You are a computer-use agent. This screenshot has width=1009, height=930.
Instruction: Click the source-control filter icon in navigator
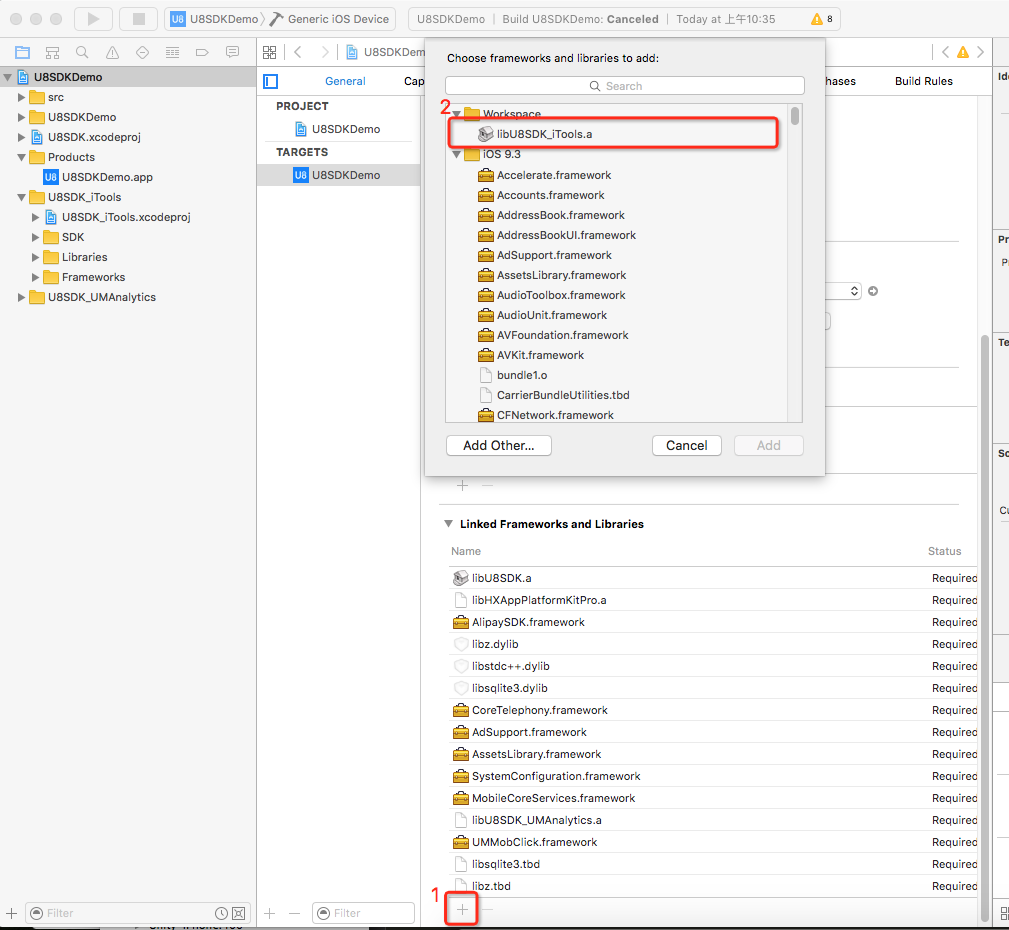pos(239,913)
